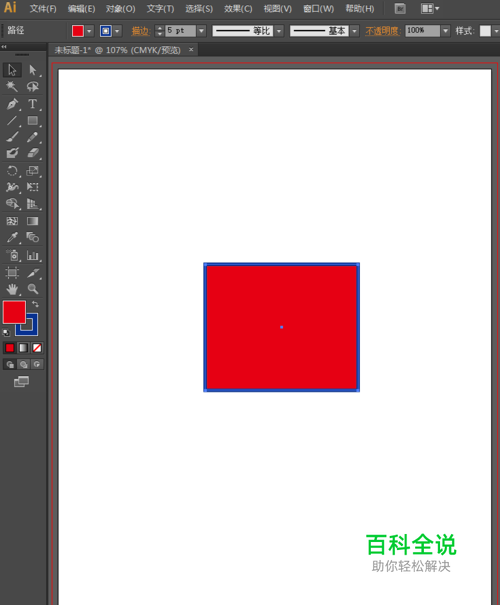Open variable width profile dropdown (等比)
This screenshot has width=500, height=605.
coord(279,31)
